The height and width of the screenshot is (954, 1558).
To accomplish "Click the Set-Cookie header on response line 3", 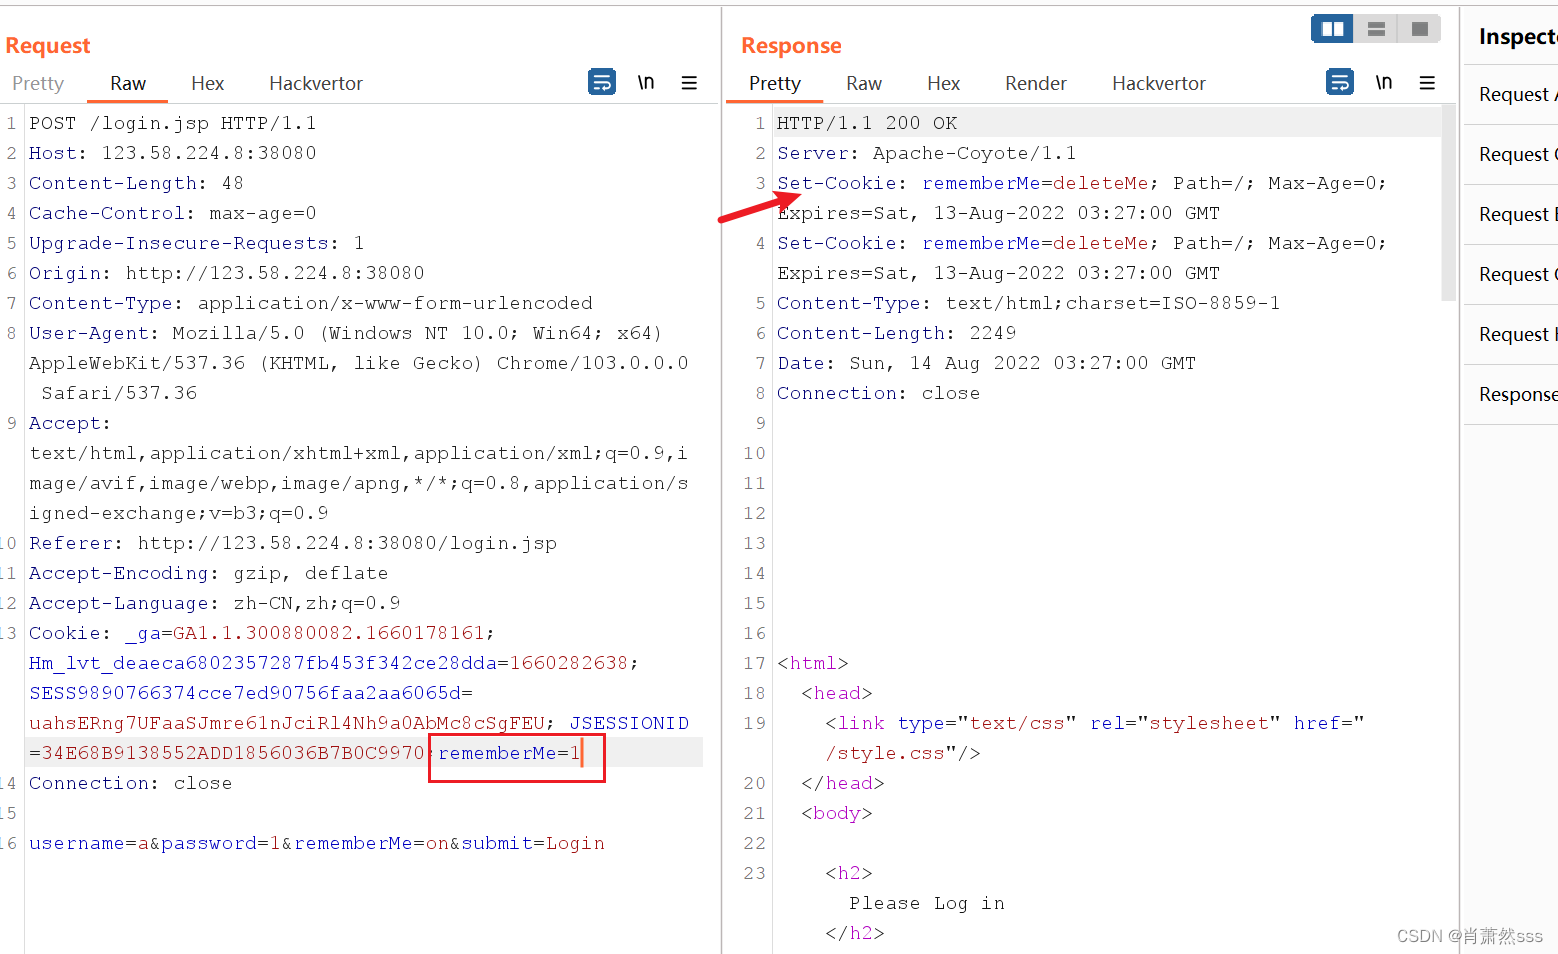I will (x=1082, y=198).
